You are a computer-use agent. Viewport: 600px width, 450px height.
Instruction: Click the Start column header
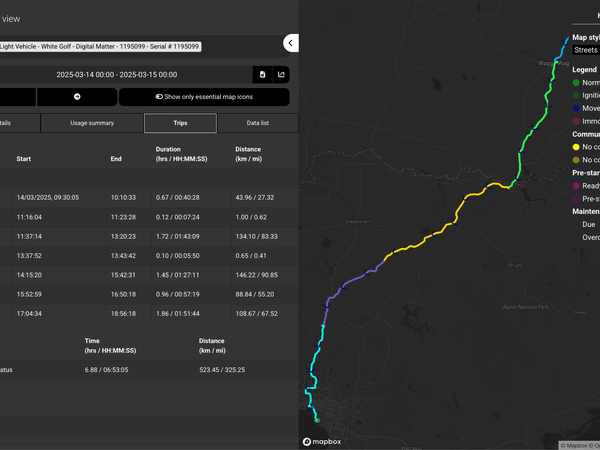[x=24, y=159]
